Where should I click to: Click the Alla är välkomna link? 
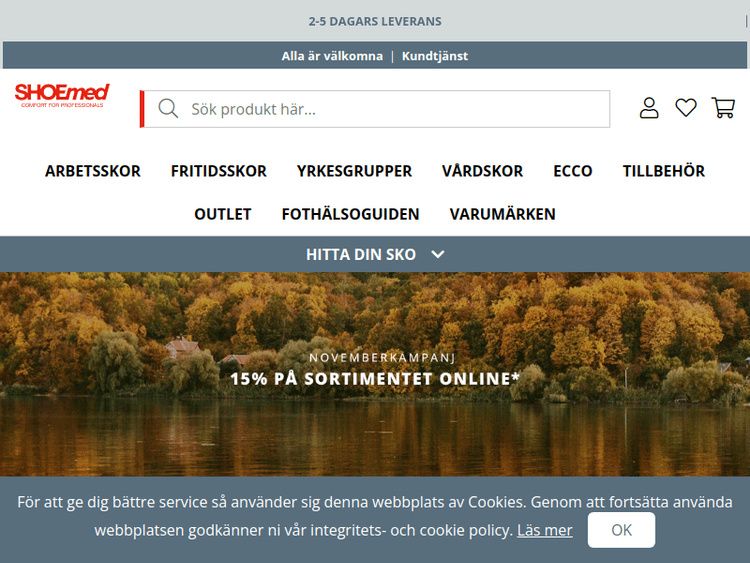(332, 56)
